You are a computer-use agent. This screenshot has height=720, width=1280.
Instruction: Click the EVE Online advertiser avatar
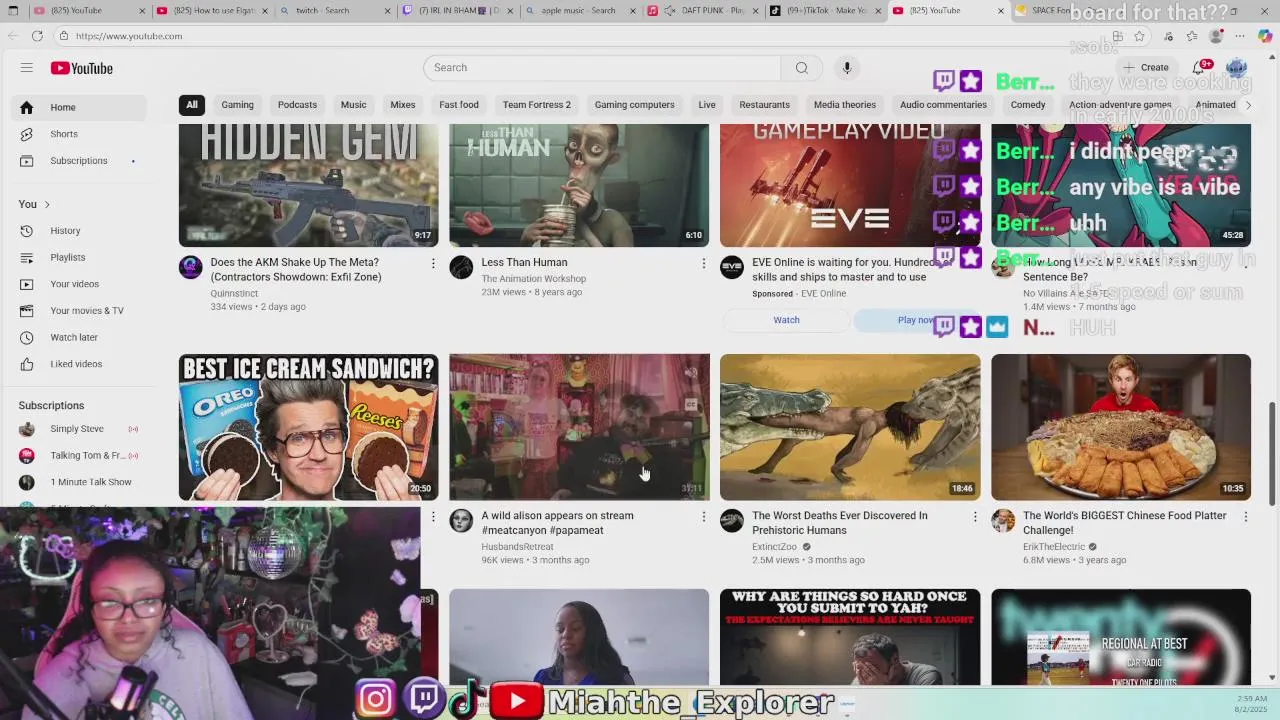click(732, 267)
